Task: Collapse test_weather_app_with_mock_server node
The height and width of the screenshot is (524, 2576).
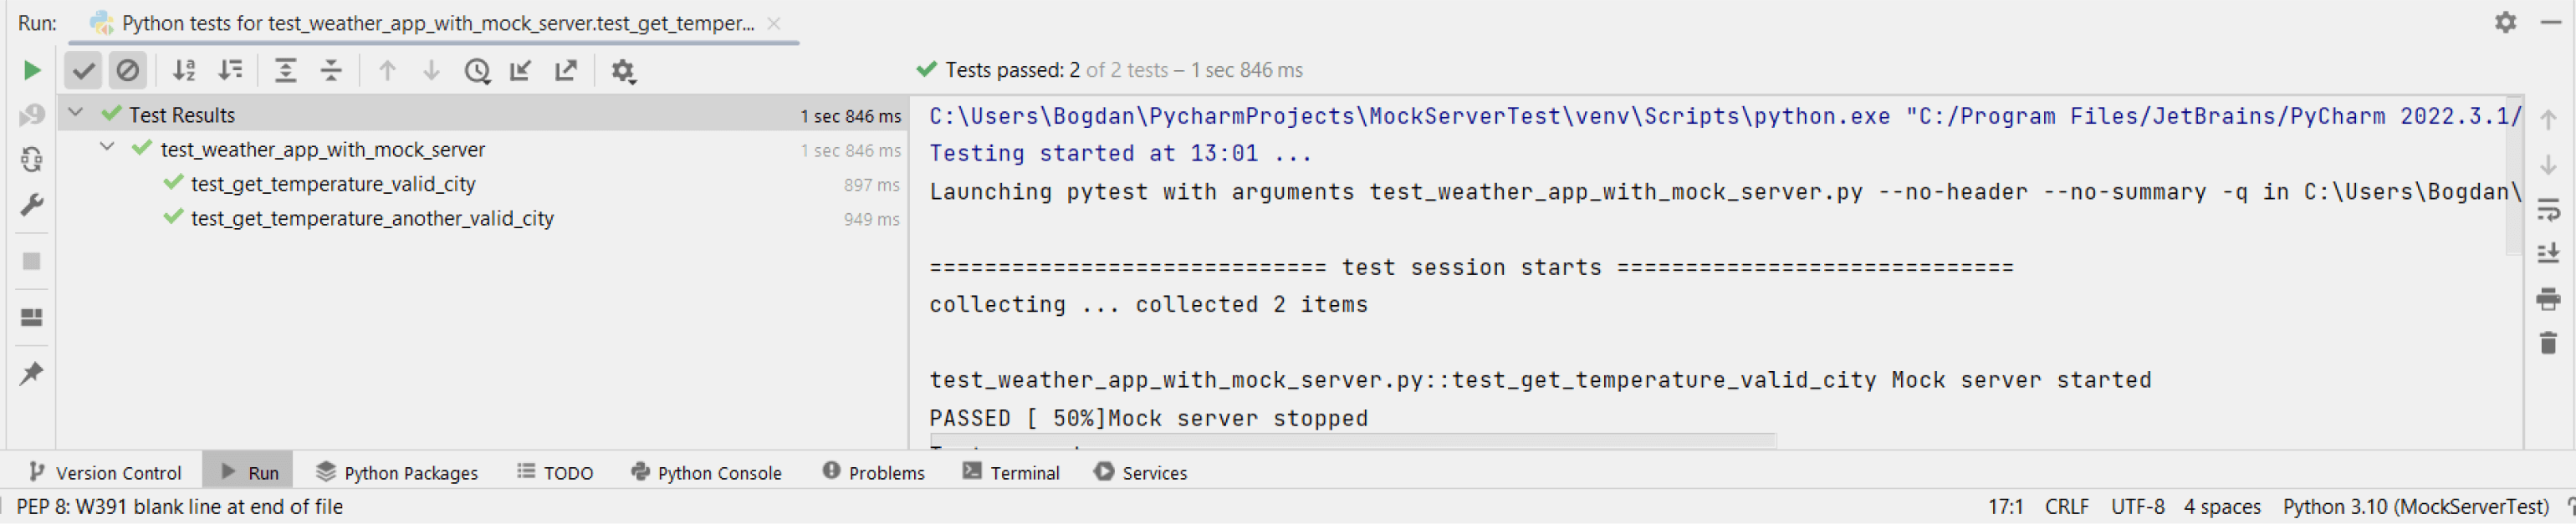Action: point(107,148)
